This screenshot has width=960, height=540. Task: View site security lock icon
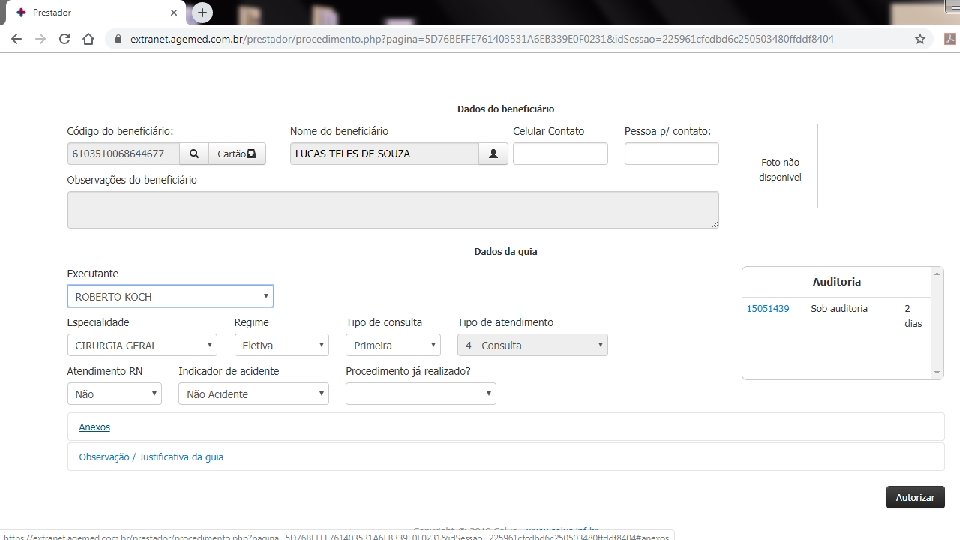tap(118, 39)
